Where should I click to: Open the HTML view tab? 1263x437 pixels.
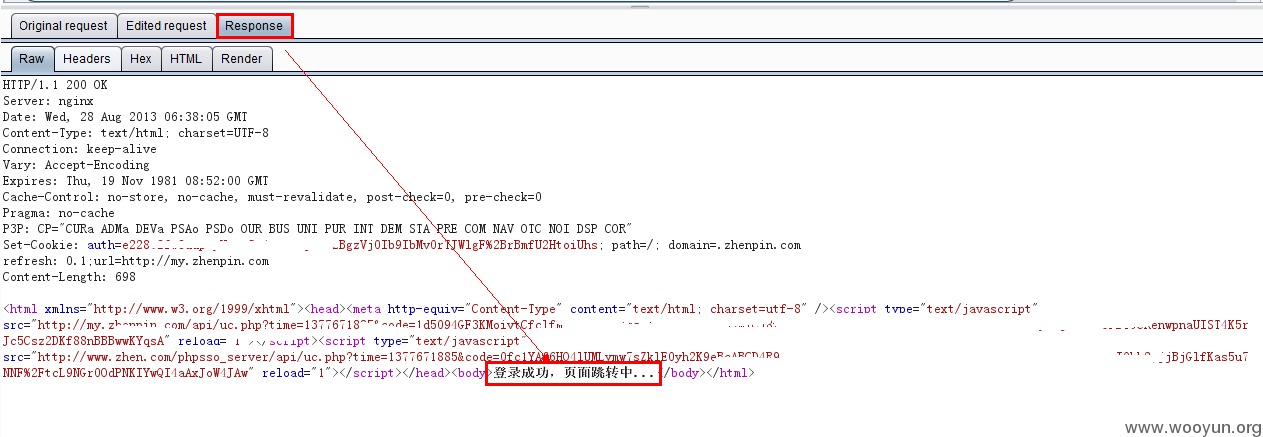tap(186, 59)
